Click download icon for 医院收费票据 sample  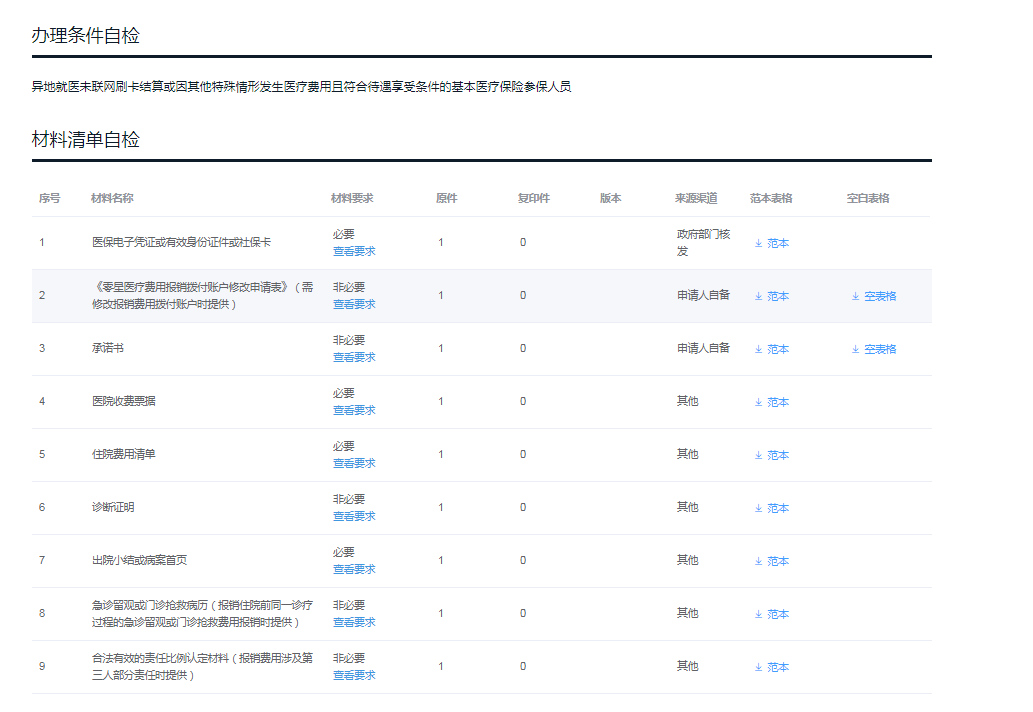(x=758, y=402)
